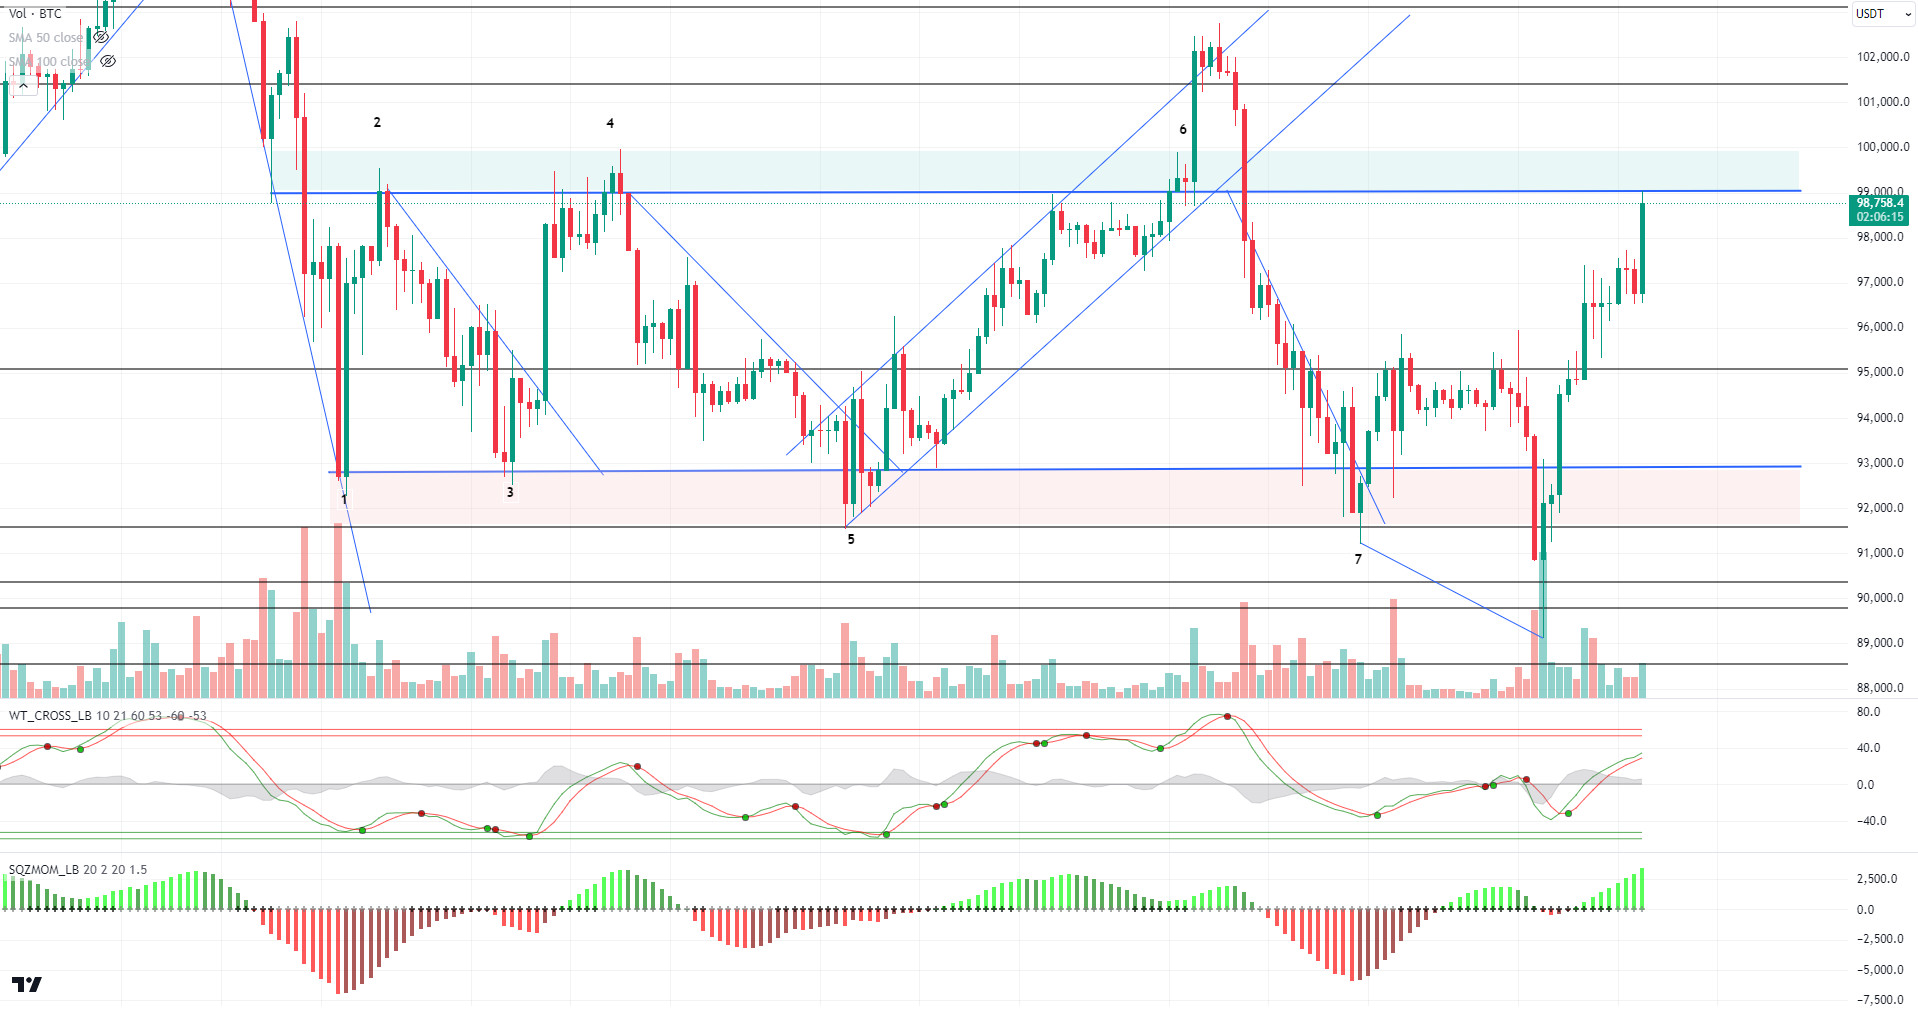Click the 91,000.0 price axis label
Image resolution: width=1918 pixels, height=1013 pixels.
[x=1880, y=553]
